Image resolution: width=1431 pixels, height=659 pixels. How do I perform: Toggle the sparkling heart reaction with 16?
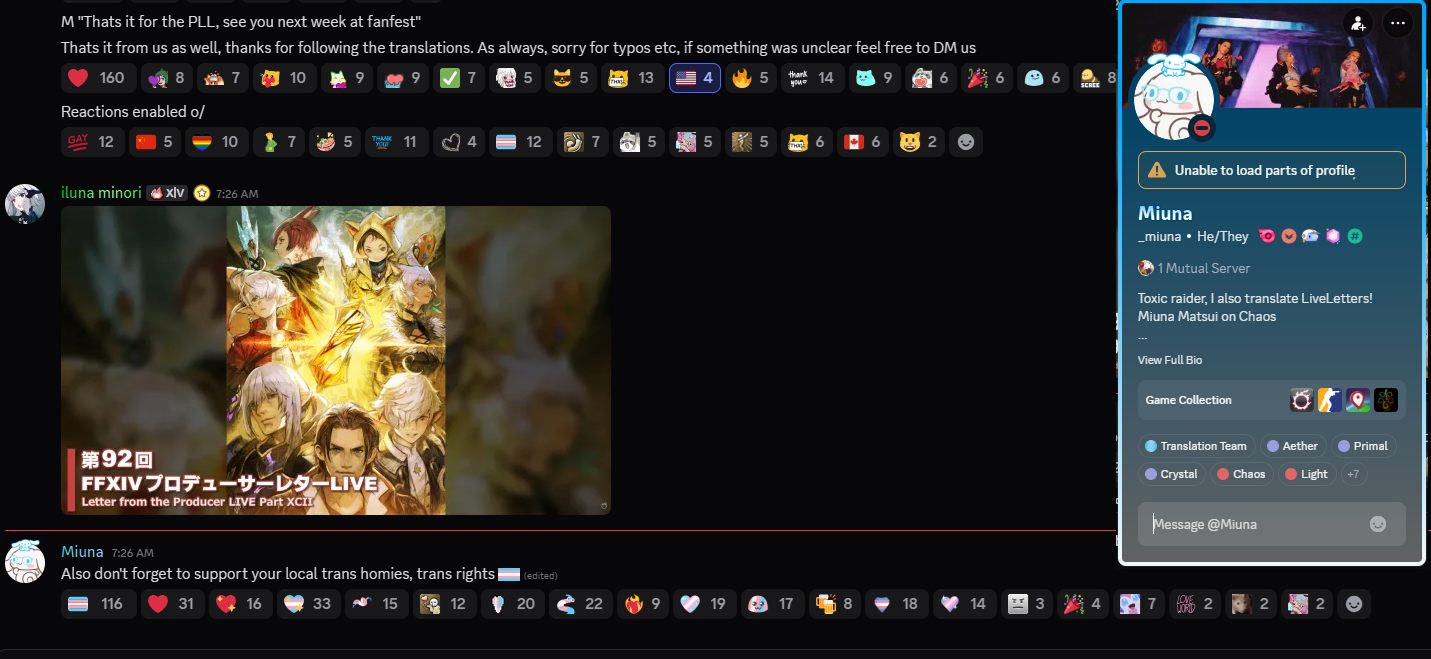tap(241, 604)
